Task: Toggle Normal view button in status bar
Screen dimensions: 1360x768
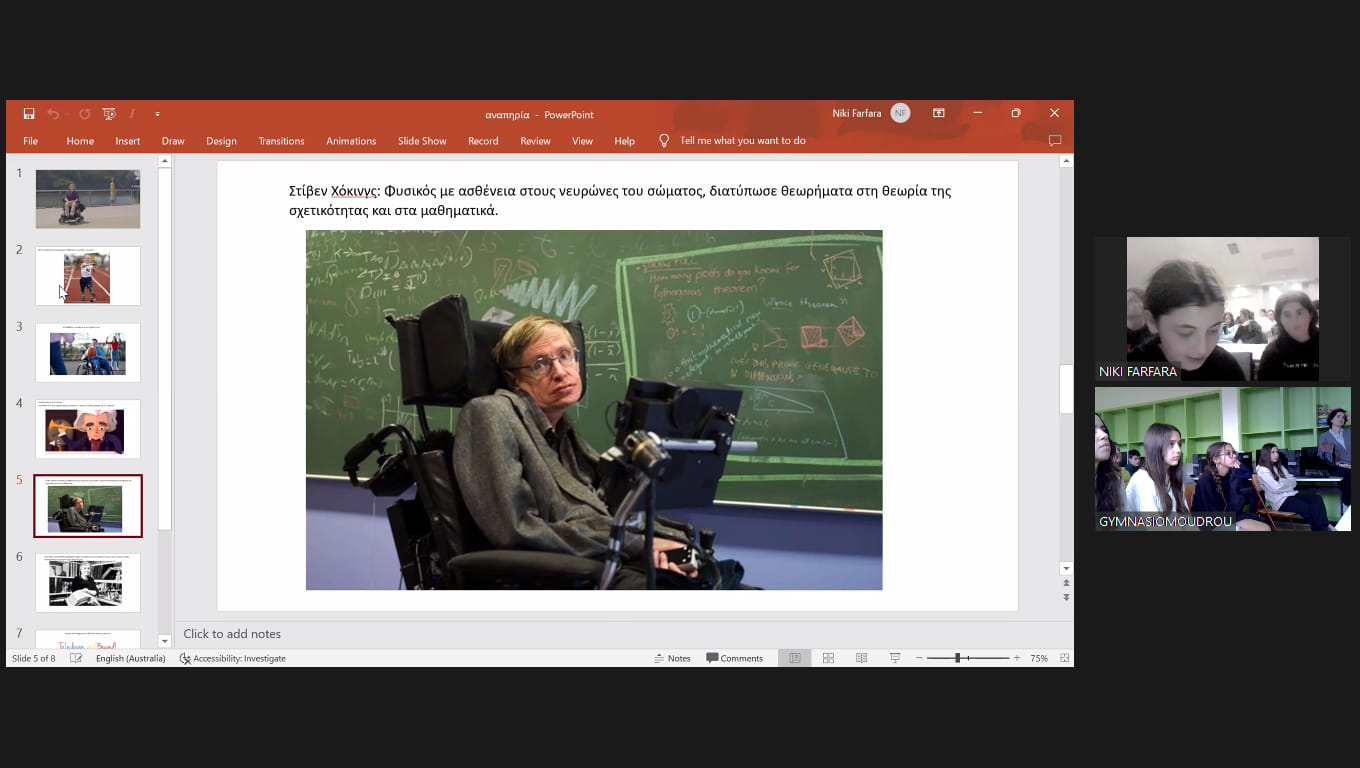Action: (795, 658)
